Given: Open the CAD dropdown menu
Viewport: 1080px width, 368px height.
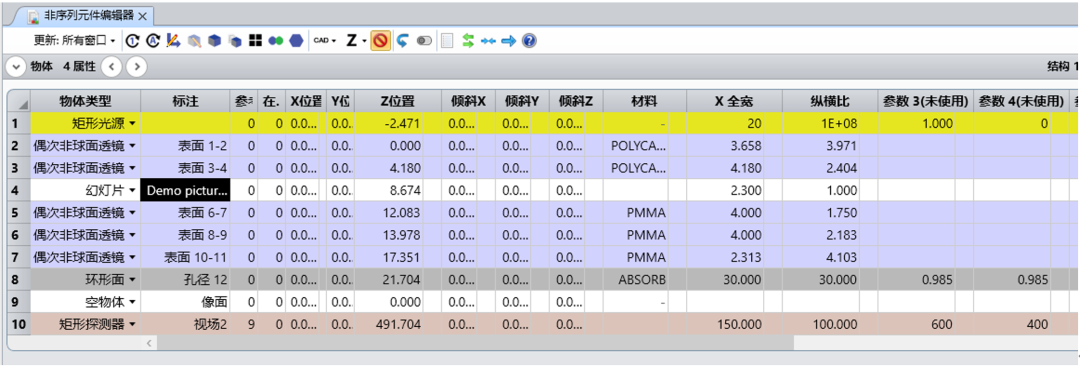Looking at the screenshot, I should click(324, 41).
